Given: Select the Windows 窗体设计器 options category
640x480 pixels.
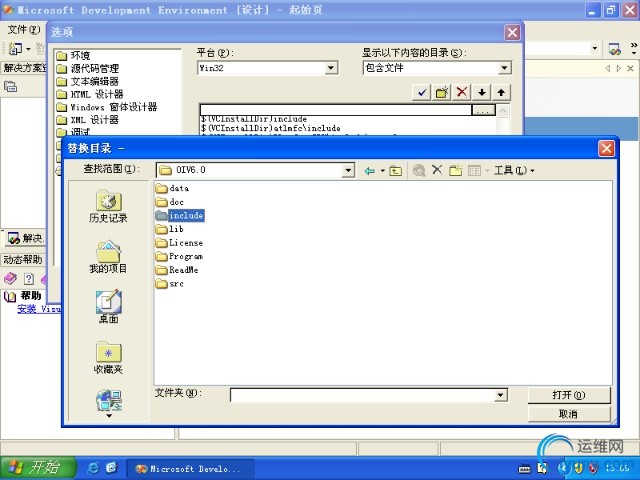Looking at the screenshot, I should click(x=107, y=107).
